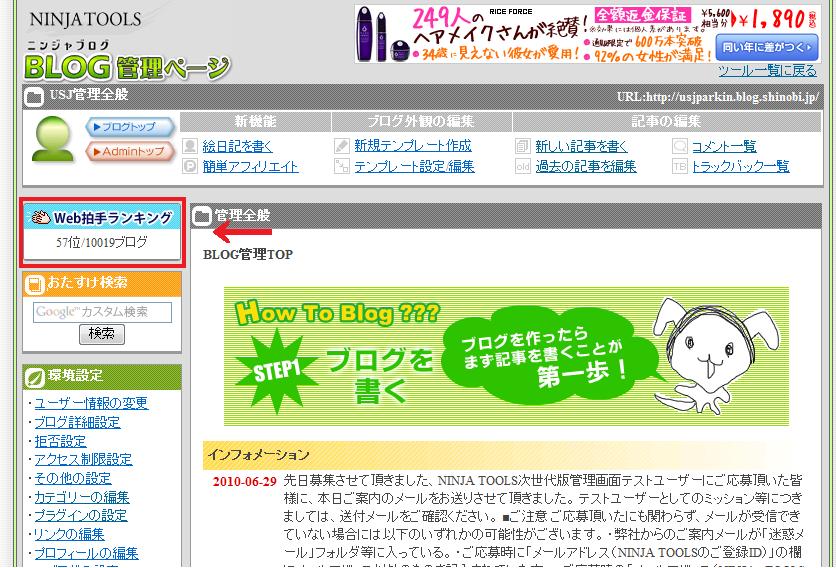Open その他の設定 link

pos(73,478)
